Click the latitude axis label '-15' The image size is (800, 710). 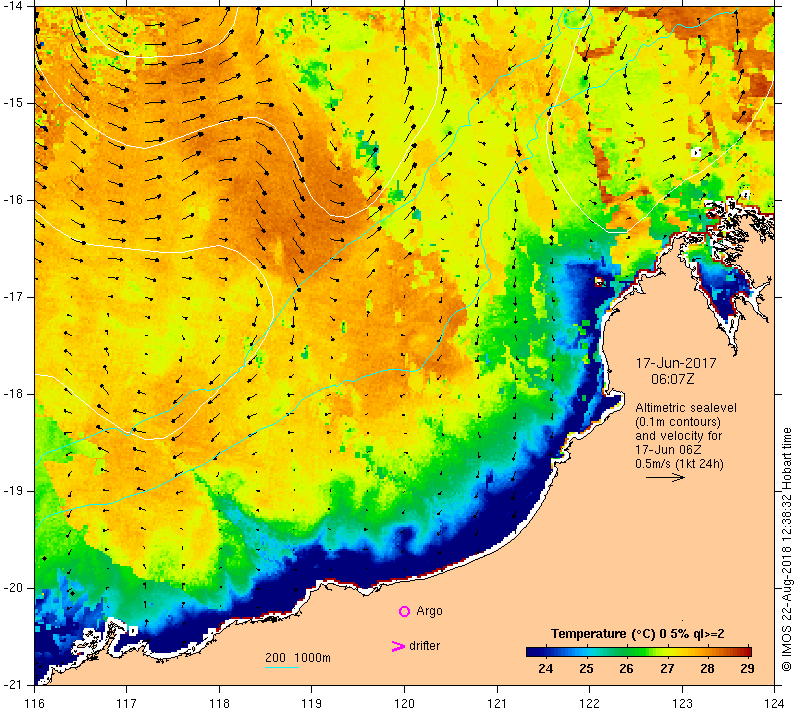(x=12, y=103)
